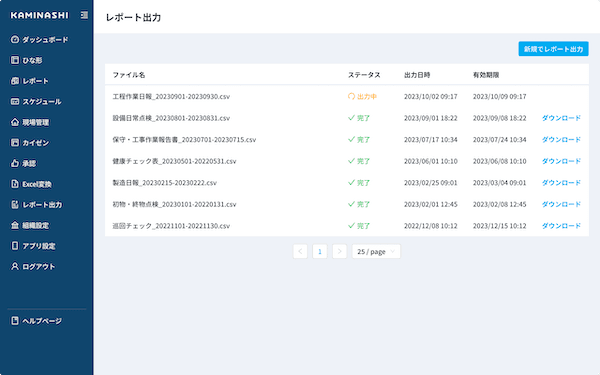Viewport: 600px width, 375px height.
Task: Download 製造日報_20230215-20230222.csv
Action: pos(561,183)
